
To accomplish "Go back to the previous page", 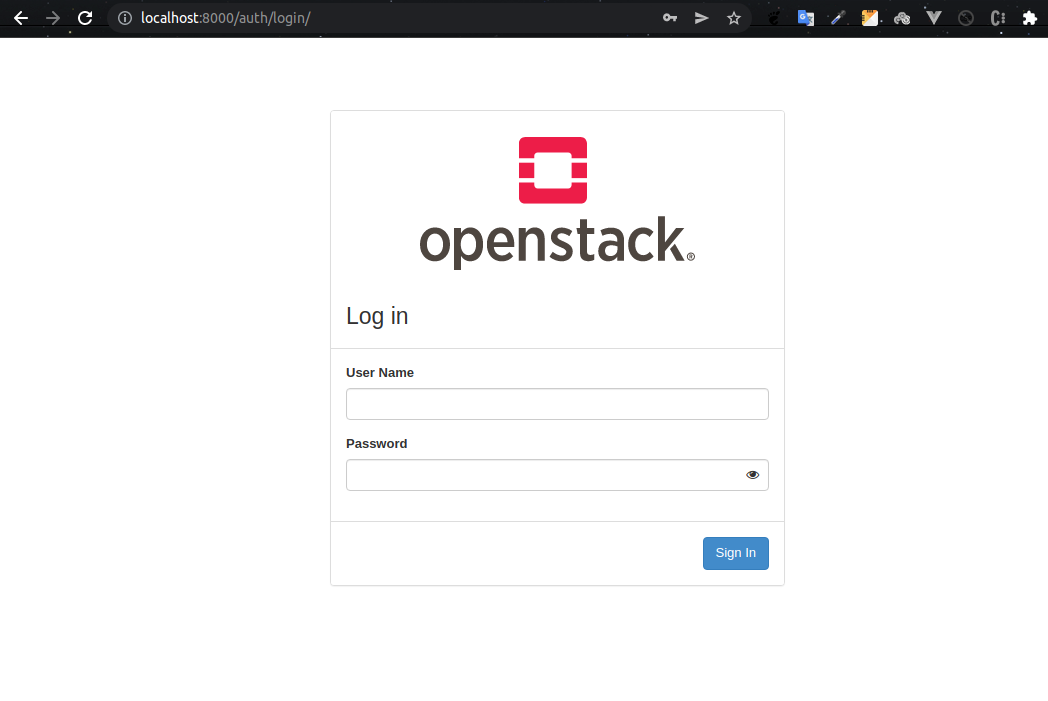I will tap(21, 18).
